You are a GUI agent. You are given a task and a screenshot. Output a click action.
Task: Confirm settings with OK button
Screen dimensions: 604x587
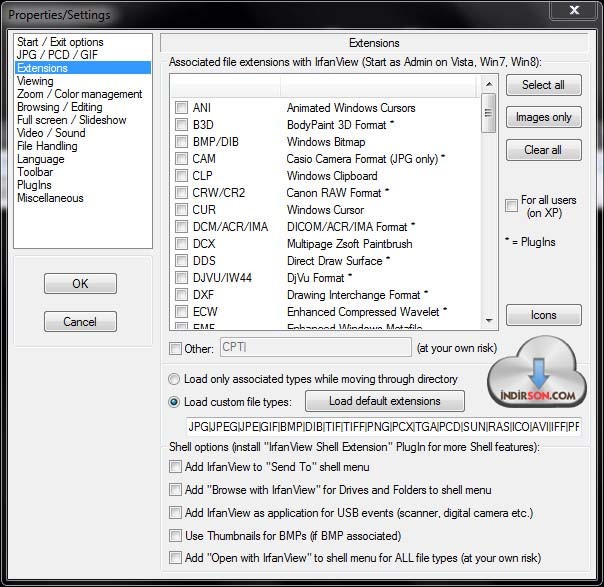[80, 283]
